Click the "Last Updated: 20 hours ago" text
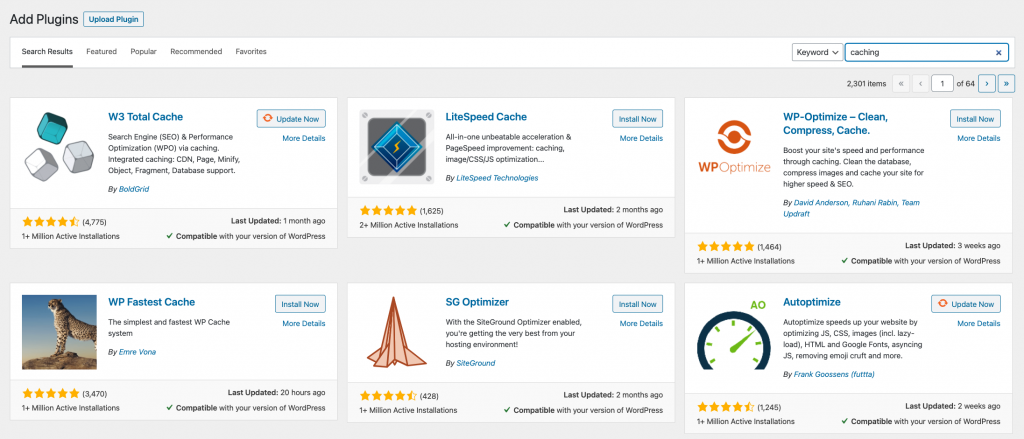1024x439 pixels. (276, 393)
